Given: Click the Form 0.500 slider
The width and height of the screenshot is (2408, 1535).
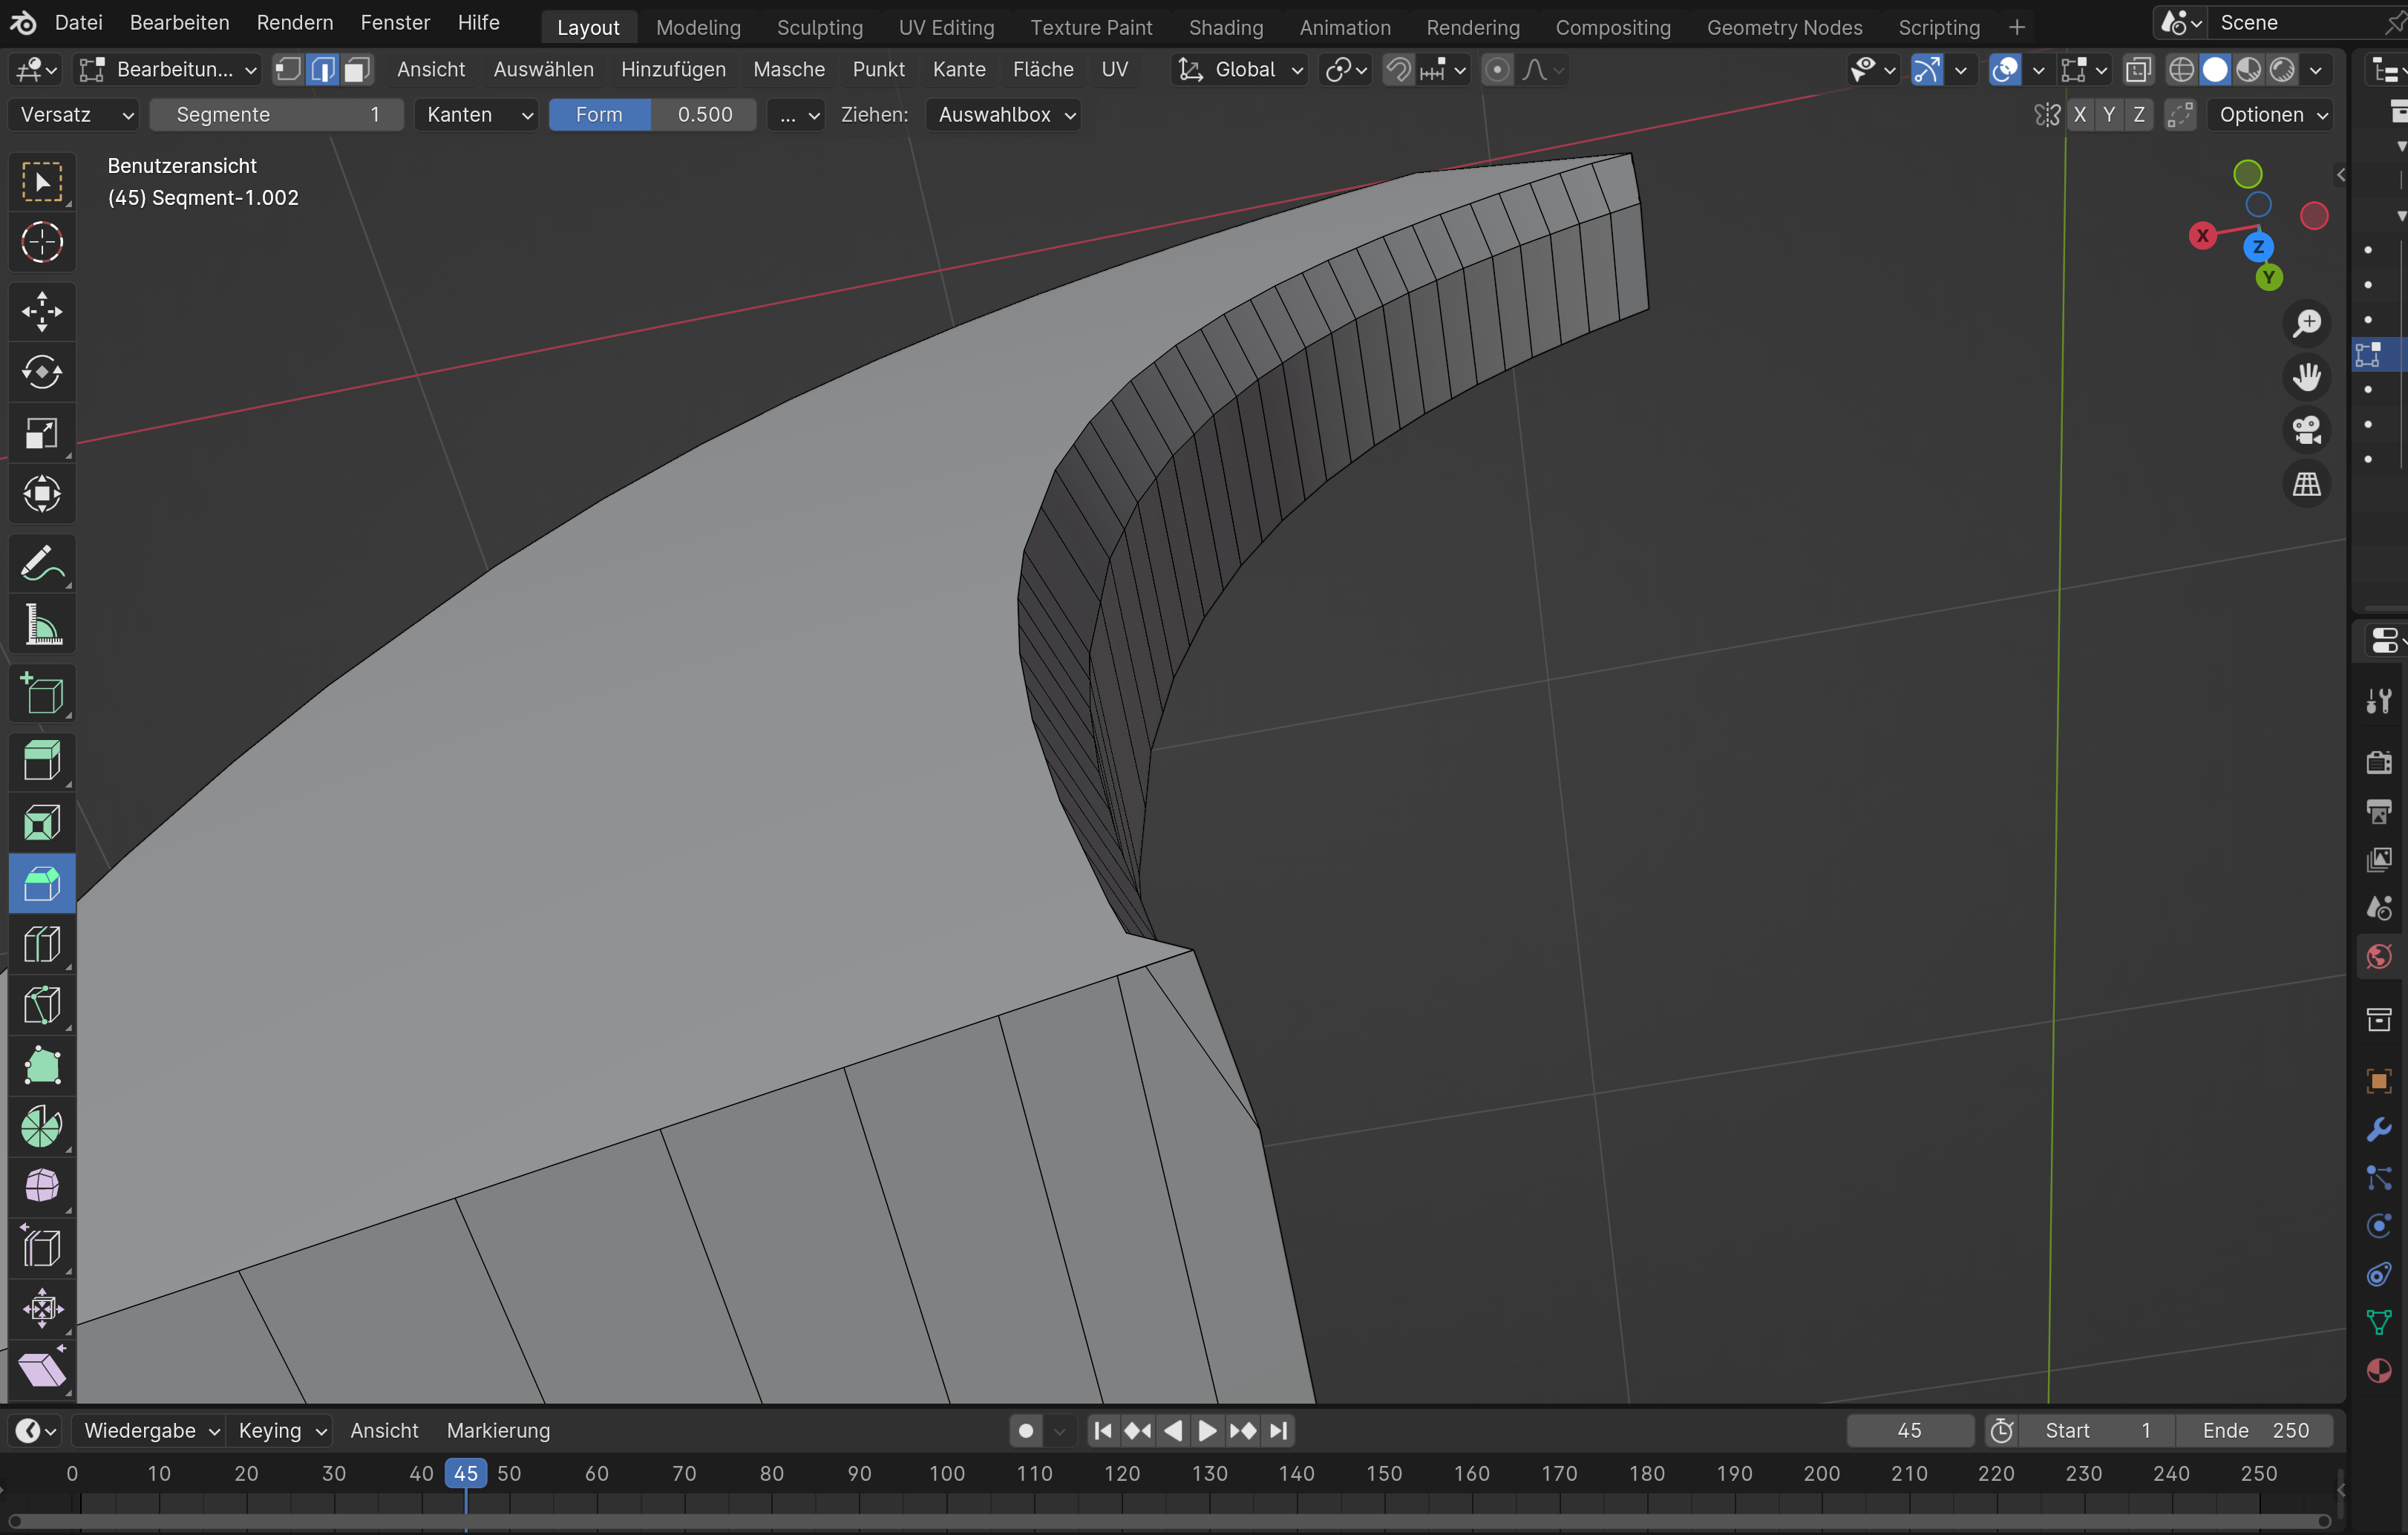Looking at the screenshot, I should click(652, 114).
